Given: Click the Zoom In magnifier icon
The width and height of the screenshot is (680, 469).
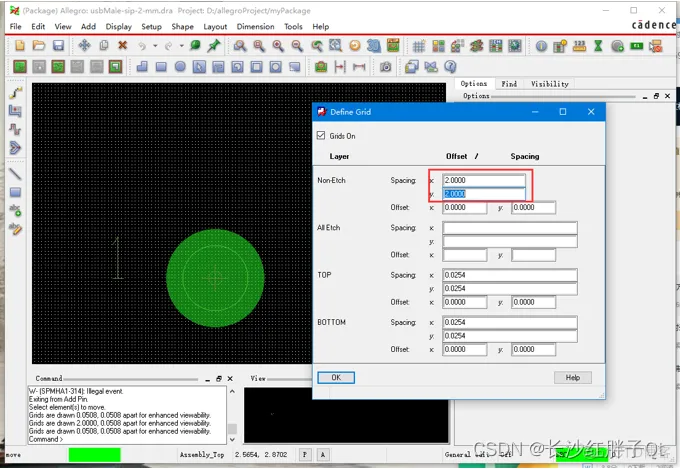Looking at the screenshot, I should 278,46.
